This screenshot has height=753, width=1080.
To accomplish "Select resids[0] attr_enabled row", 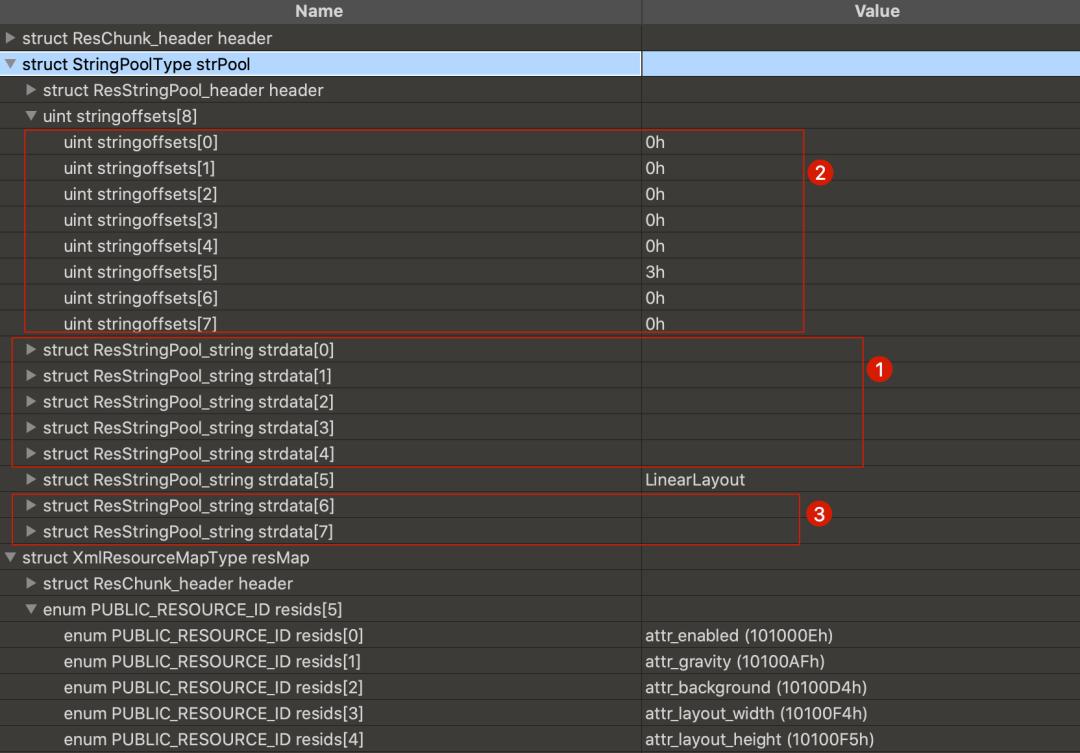I will click(x=213, y=636).
